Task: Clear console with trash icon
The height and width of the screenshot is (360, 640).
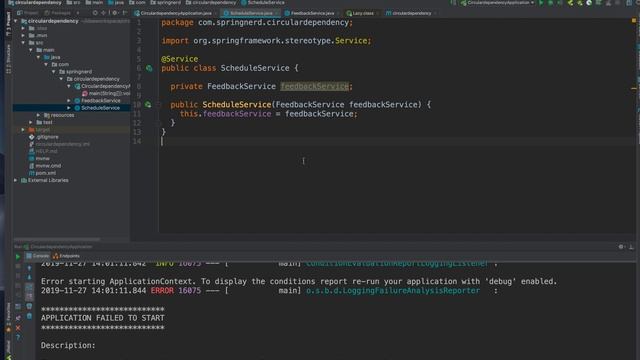Action: [x=29, y=316]
